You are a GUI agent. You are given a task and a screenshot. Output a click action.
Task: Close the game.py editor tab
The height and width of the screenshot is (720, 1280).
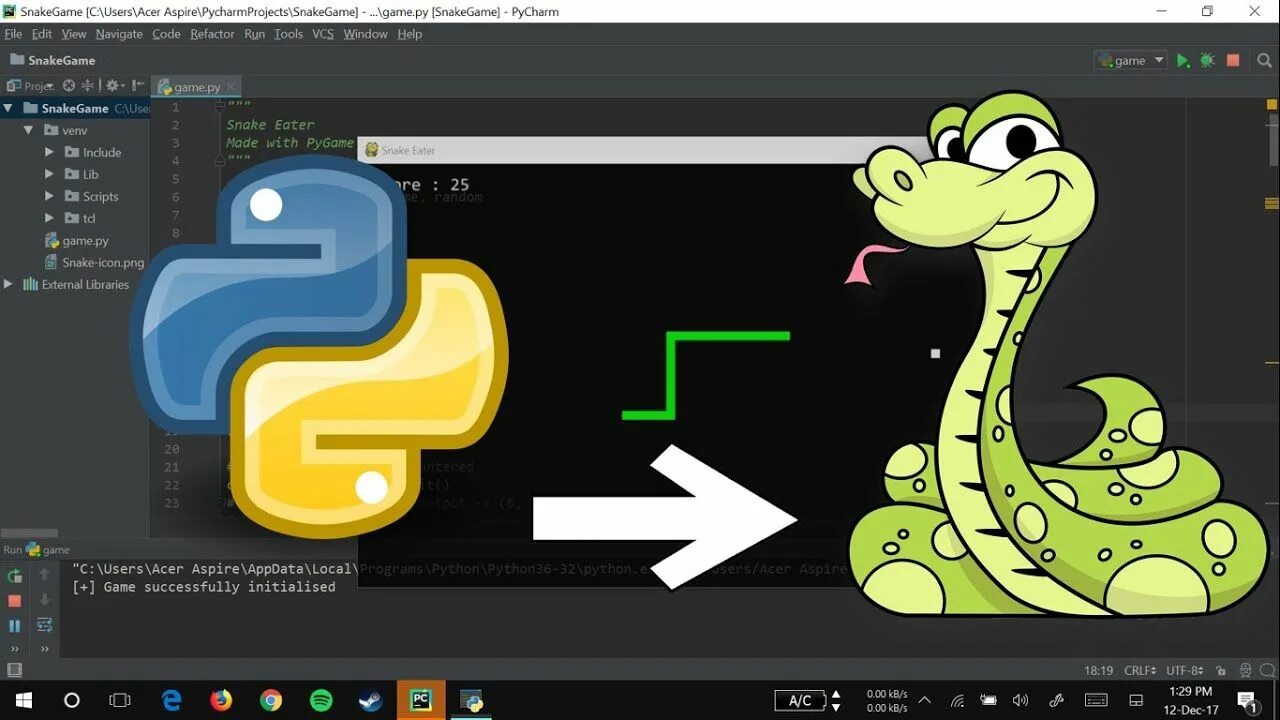coord(229,87)
